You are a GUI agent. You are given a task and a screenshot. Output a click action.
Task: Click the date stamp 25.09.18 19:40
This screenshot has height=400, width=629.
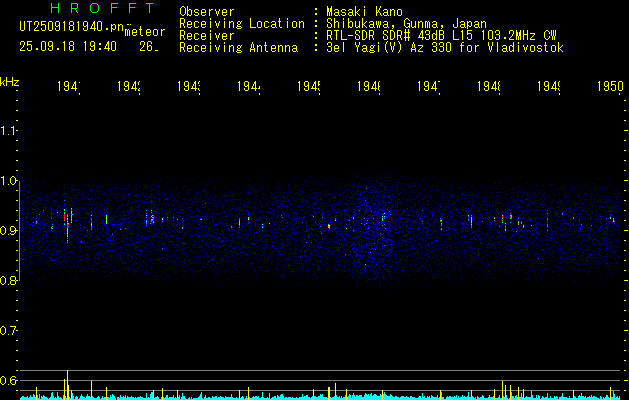pos(68,47)
